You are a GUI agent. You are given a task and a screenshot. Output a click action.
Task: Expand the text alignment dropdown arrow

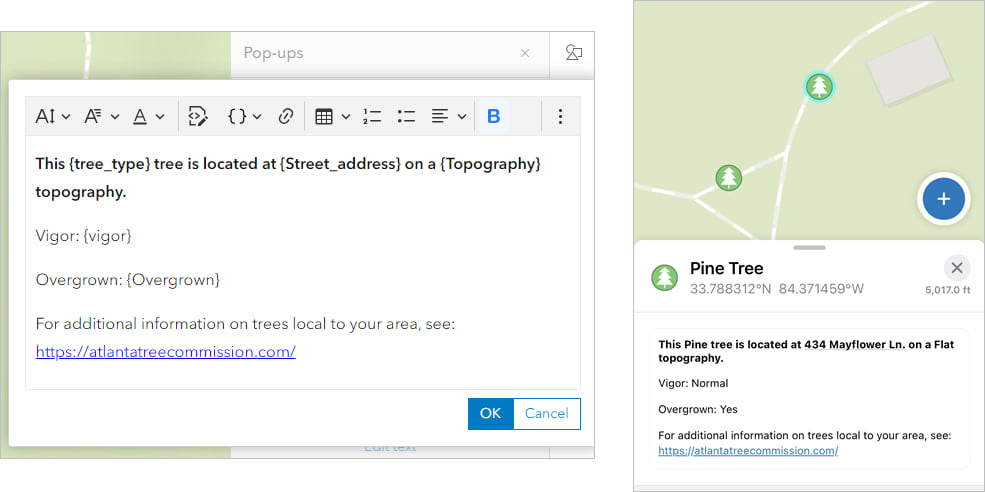462,117
